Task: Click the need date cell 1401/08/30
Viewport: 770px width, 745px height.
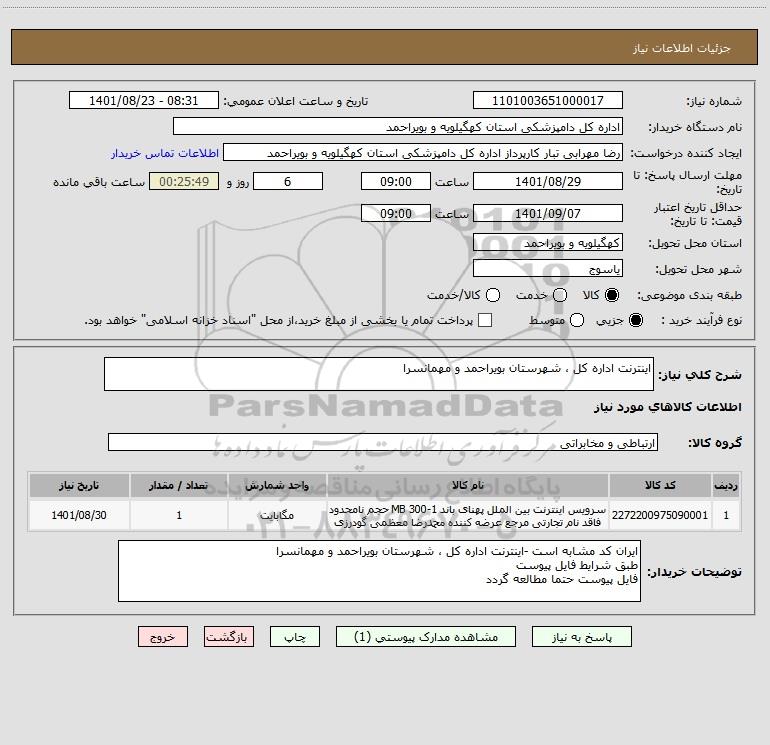Action: (79, 515)
